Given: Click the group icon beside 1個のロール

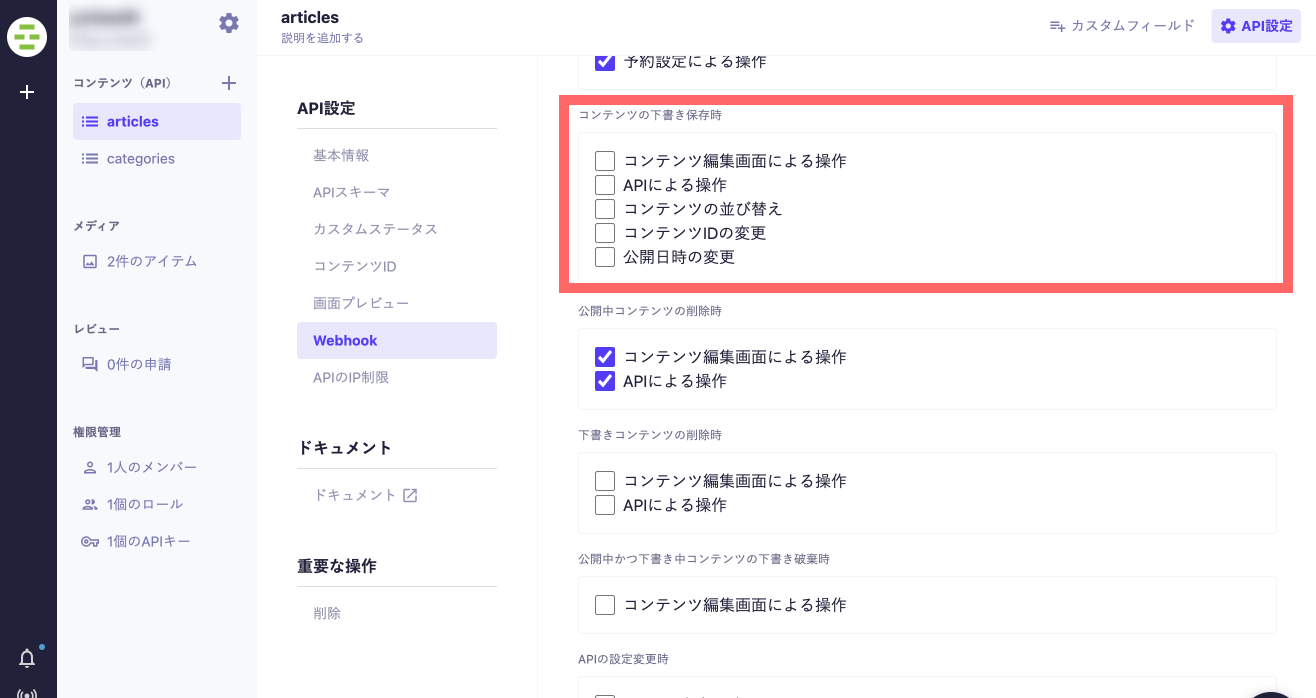Looking at the screenshot, I should 90,505.
